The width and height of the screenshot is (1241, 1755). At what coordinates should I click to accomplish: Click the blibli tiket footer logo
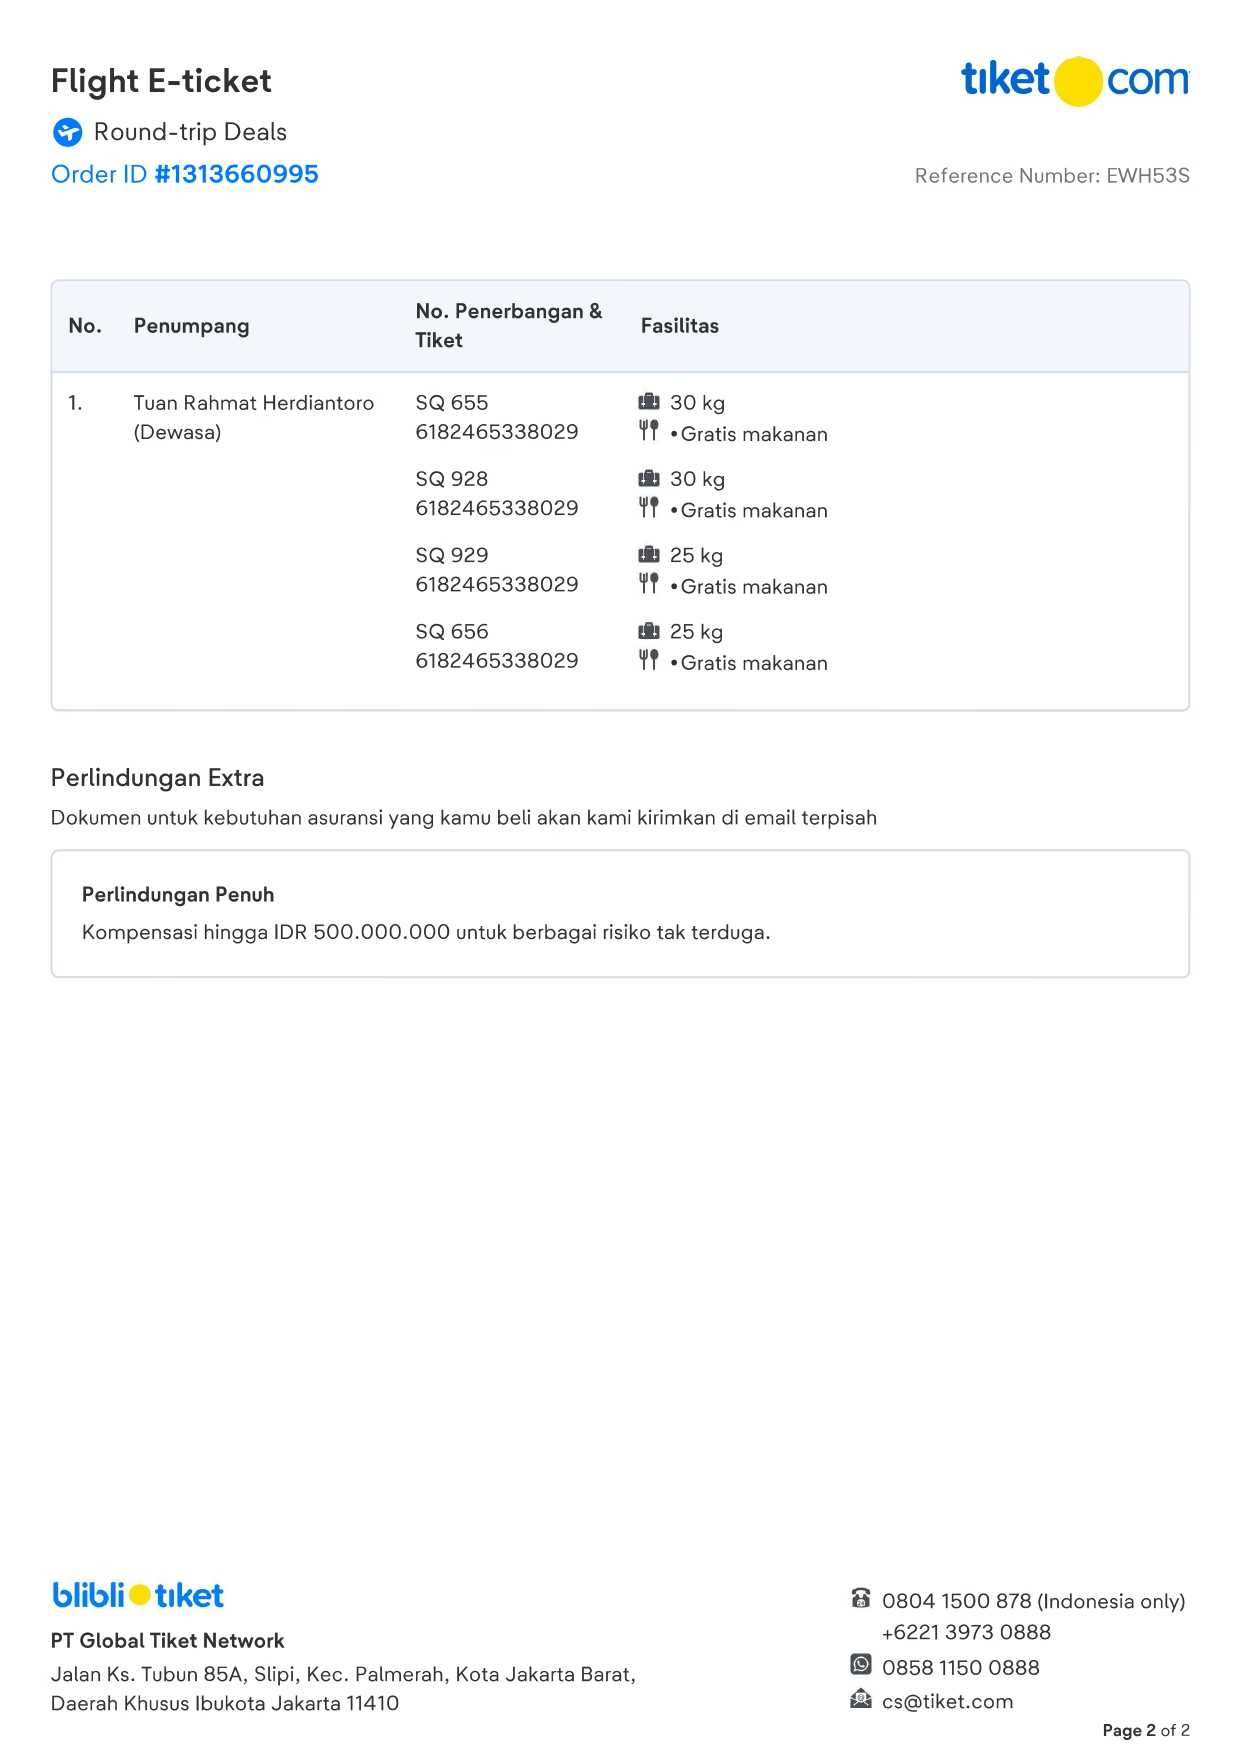(138, 1595)
